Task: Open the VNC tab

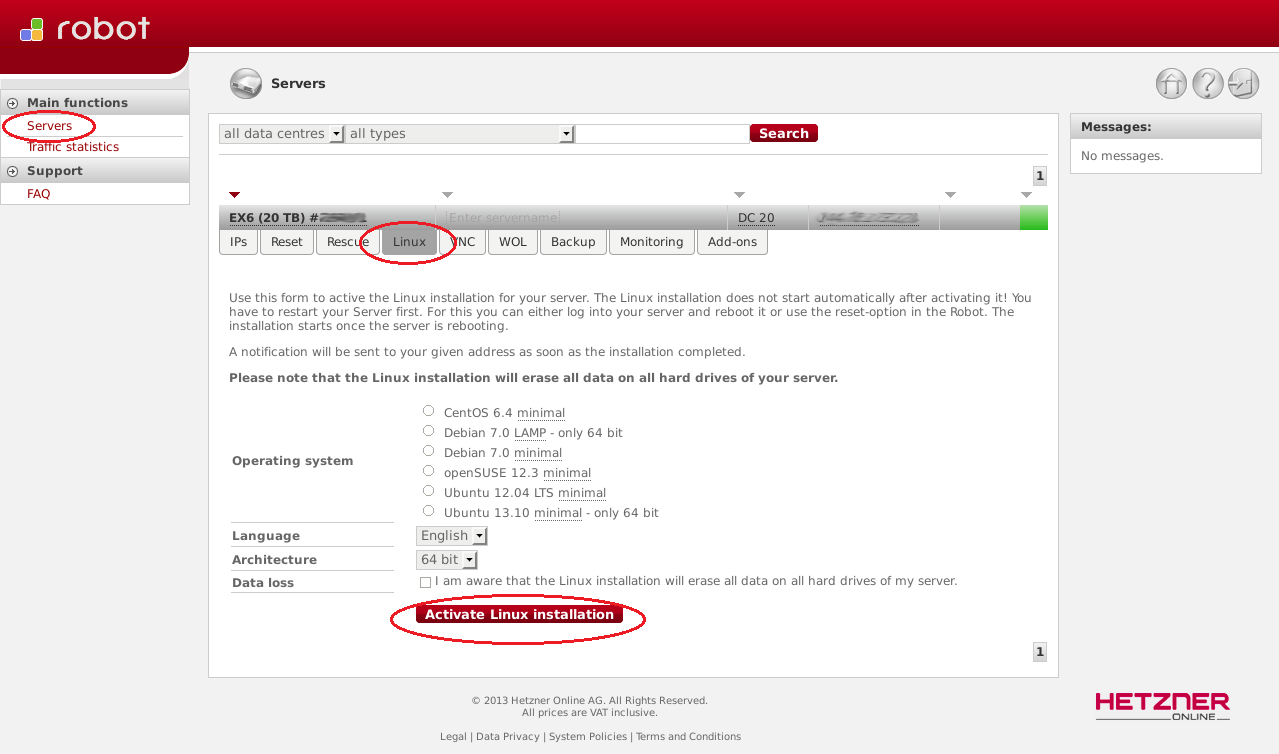Action: pyautogui.click(x=462, y=242)
